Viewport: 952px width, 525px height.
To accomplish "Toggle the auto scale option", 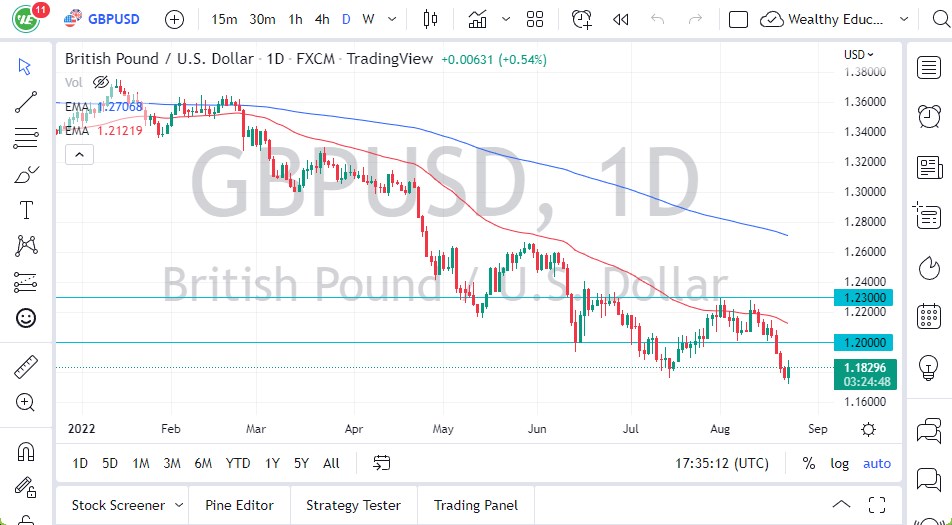I will [877, 463].
